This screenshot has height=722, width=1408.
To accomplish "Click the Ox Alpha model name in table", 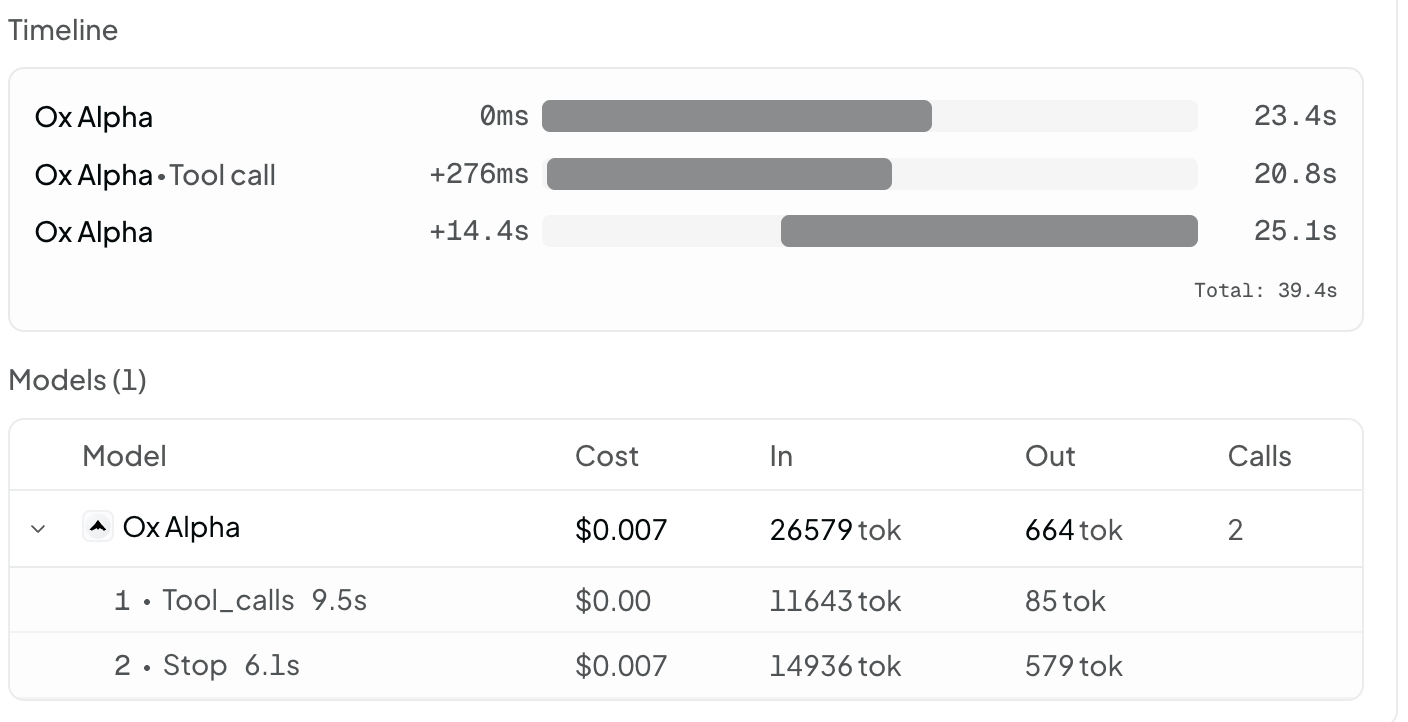I will point(181,527).
